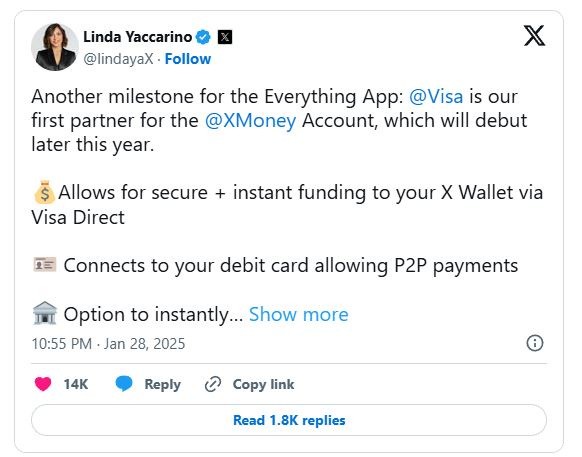Click the blue verified checkmark badge

click(203, 37)
